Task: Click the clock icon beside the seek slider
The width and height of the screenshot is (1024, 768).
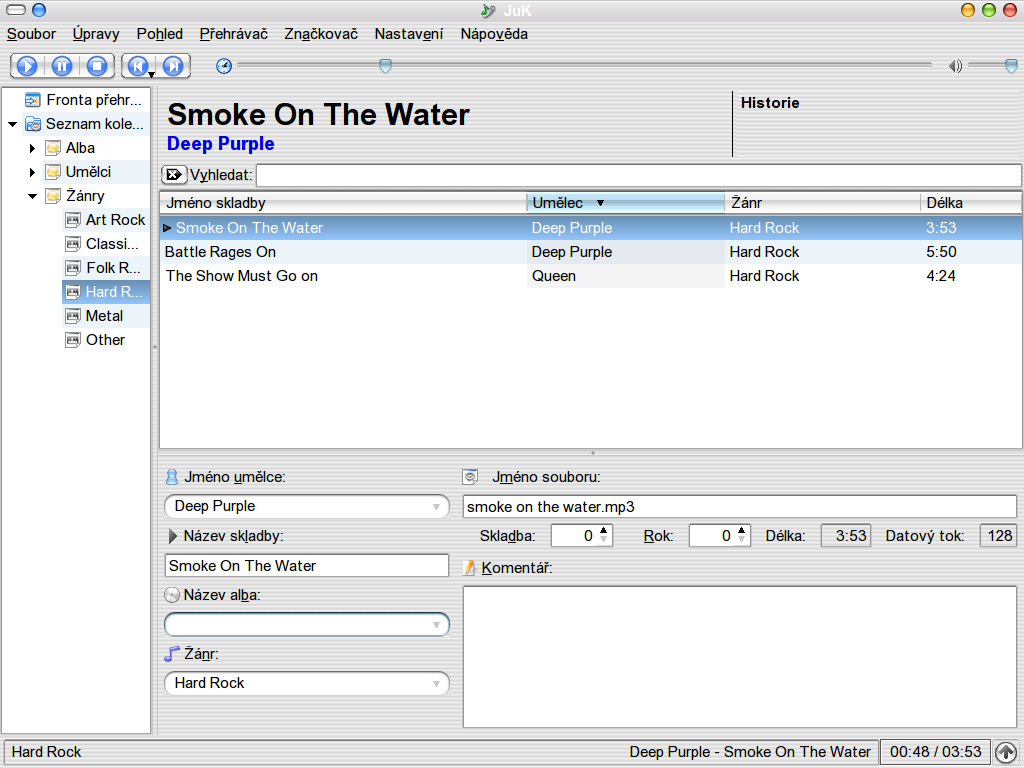Action: (224, 66)
